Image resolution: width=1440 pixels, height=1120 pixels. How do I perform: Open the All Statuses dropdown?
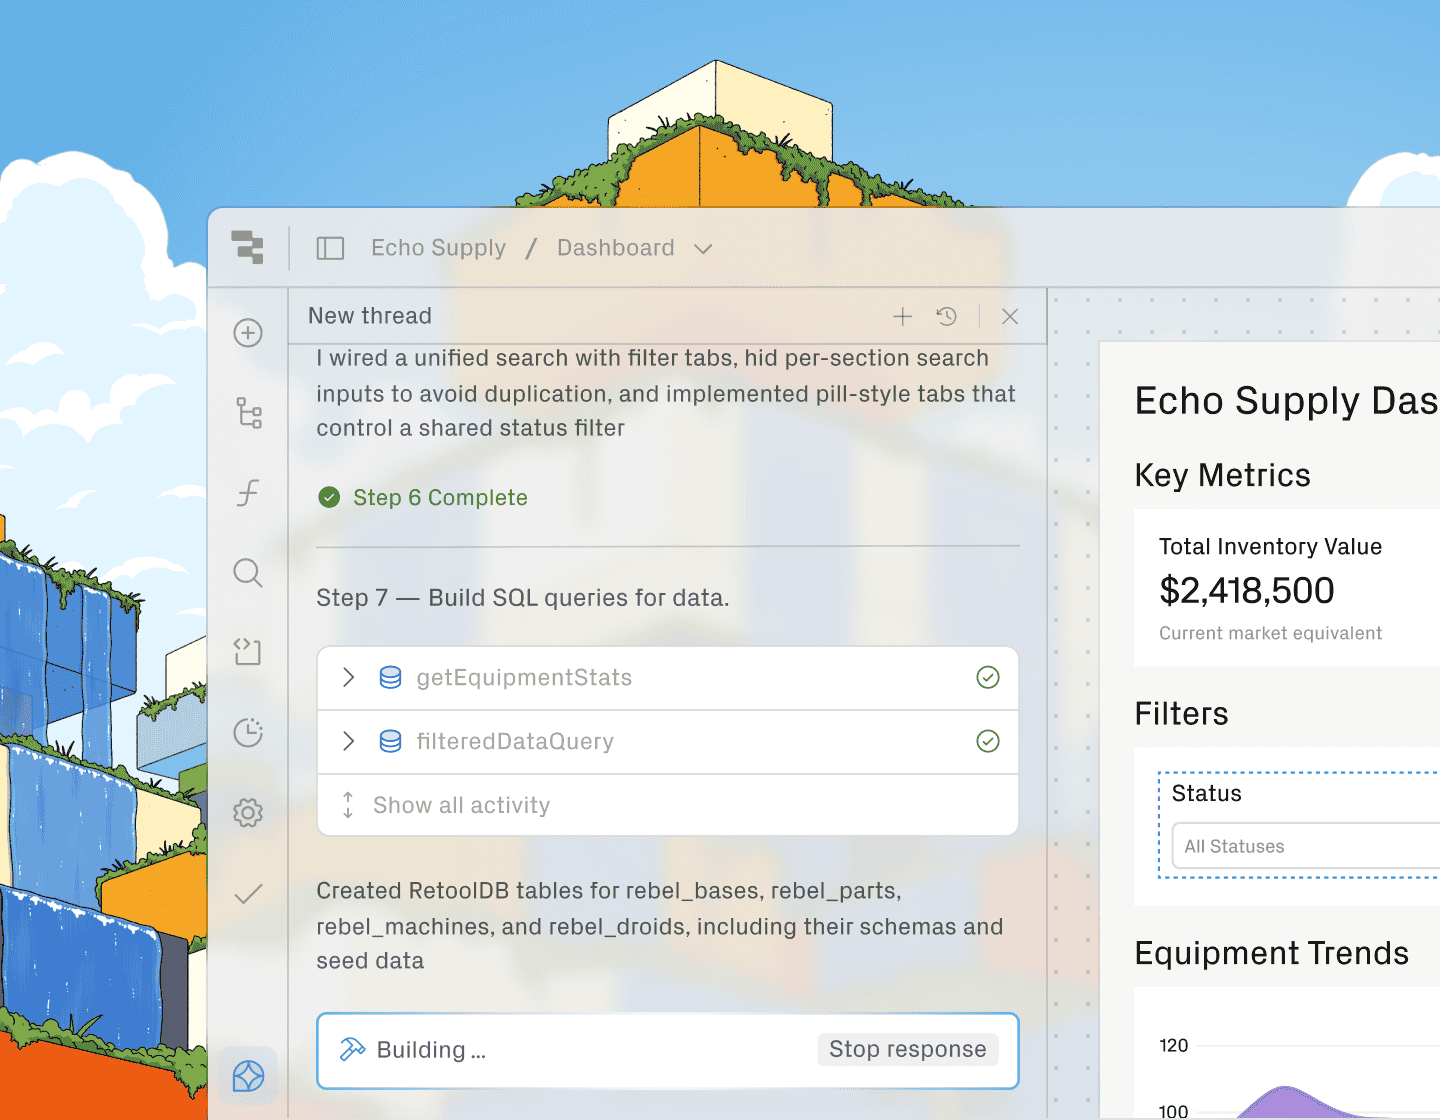coord(1300,845)
